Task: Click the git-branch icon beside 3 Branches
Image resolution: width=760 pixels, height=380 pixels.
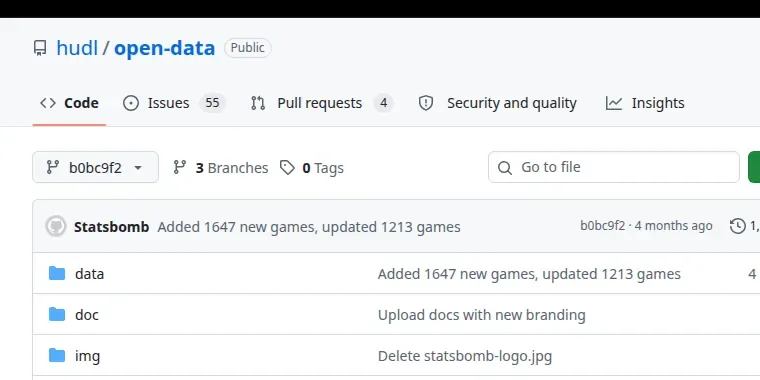Action: (180, 167)
